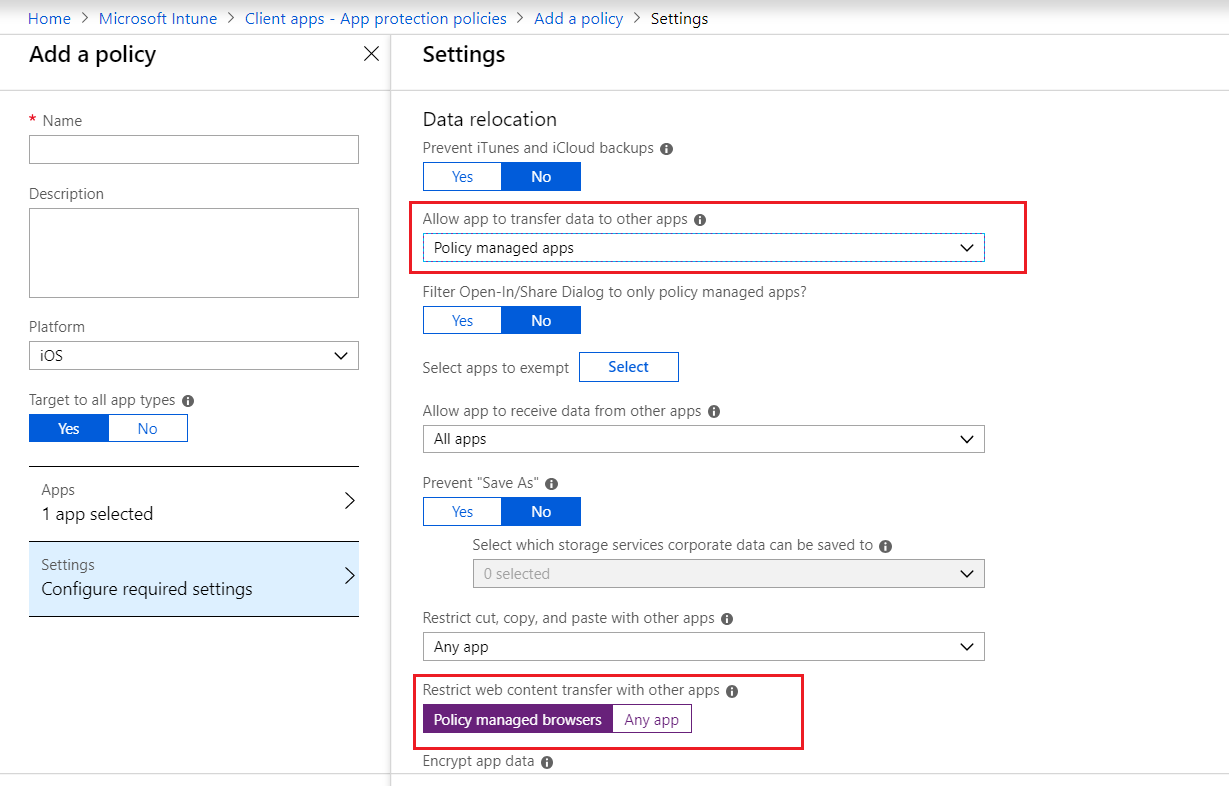
Task: Set Target to all app types to No
Action: point(147,429)
